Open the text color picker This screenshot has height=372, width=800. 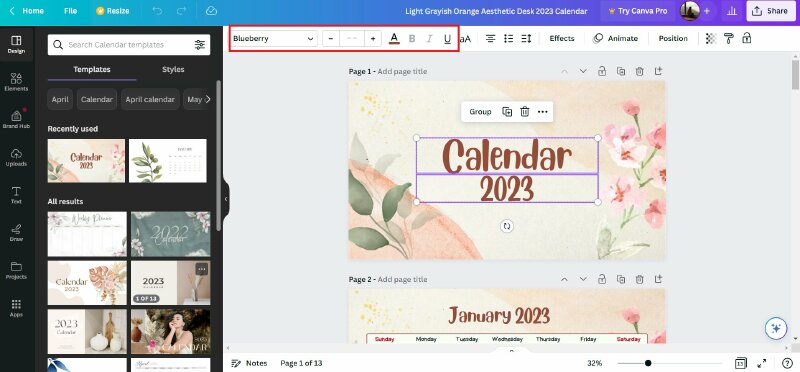394,39
